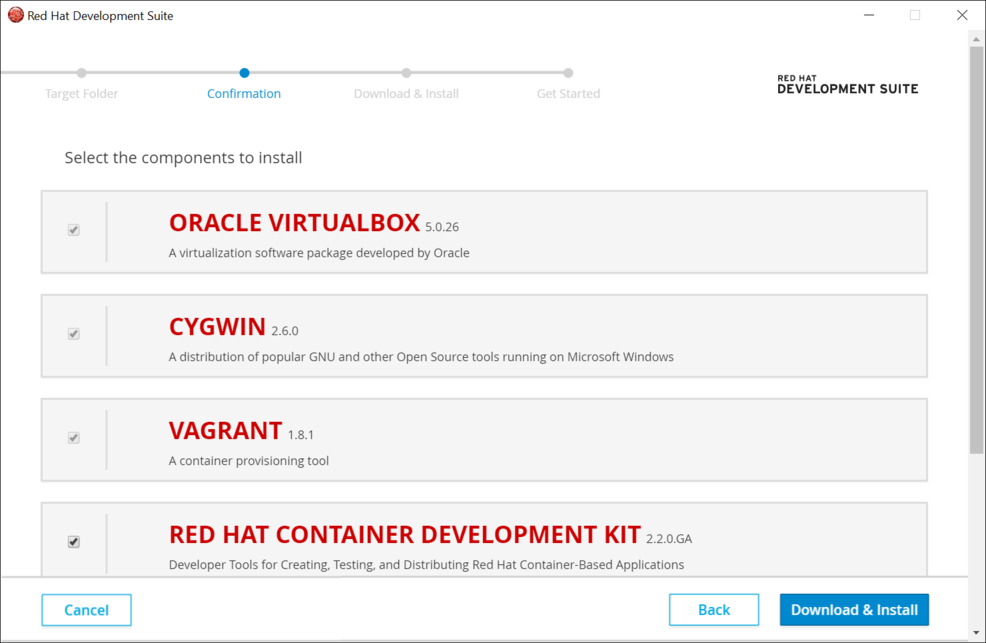This screenshot has height=643, width=986.
Task: Uncheck the Vagrant component checkbox
Action: pos(73,438)
